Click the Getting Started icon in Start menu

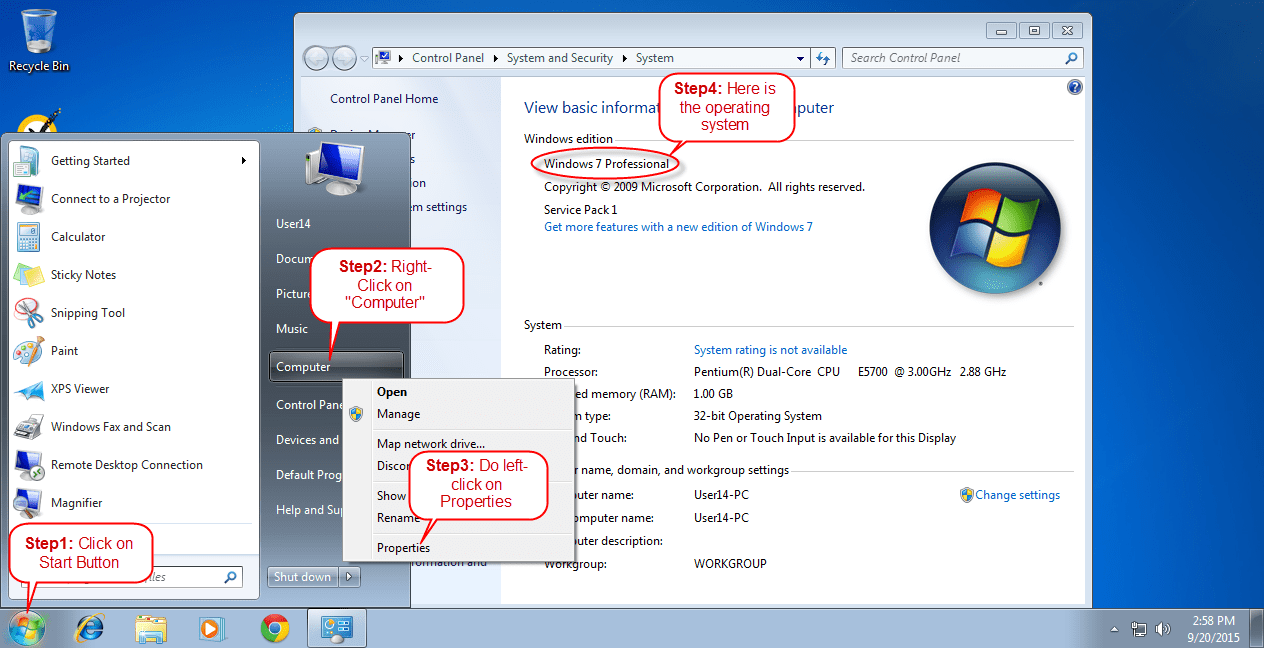[x=29, y=160]
